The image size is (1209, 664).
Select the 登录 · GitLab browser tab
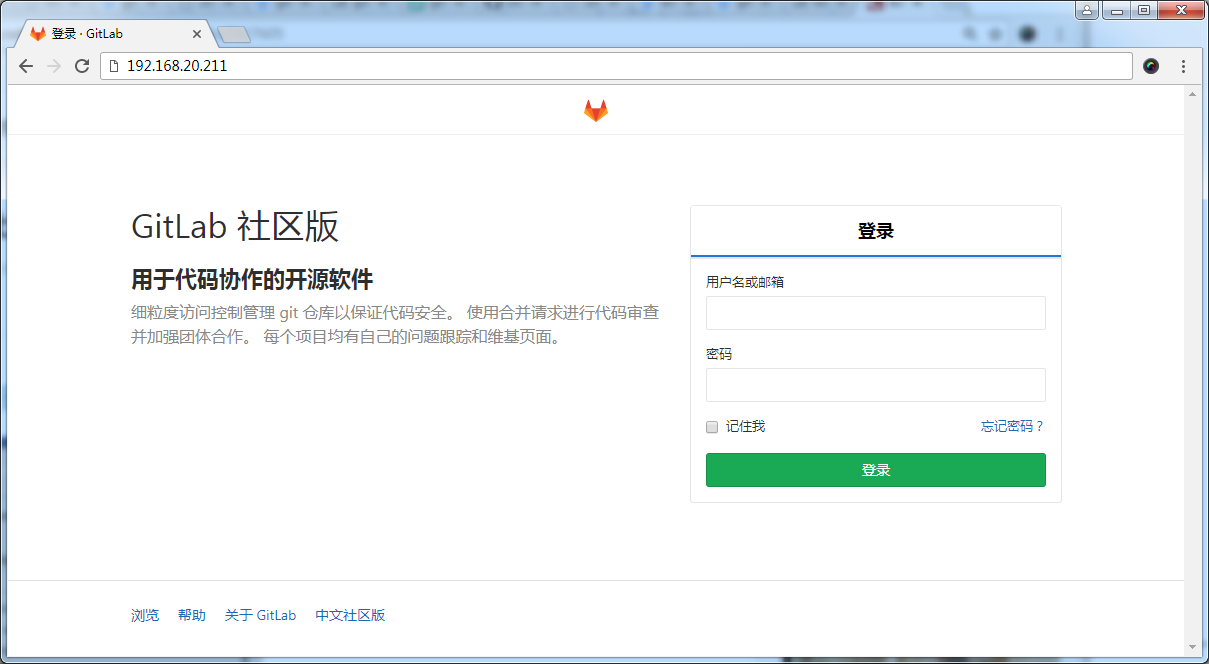tap(117, 34)
